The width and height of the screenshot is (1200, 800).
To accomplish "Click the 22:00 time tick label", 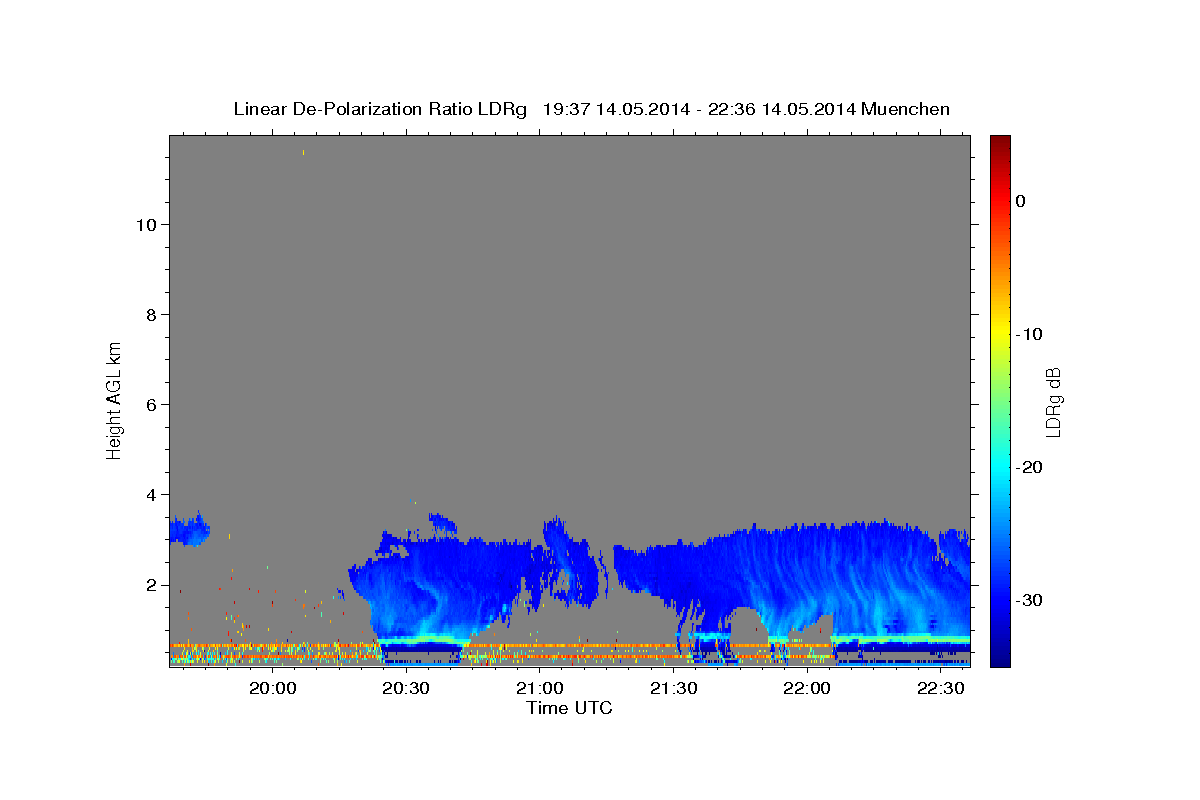I will click(806, 688).
